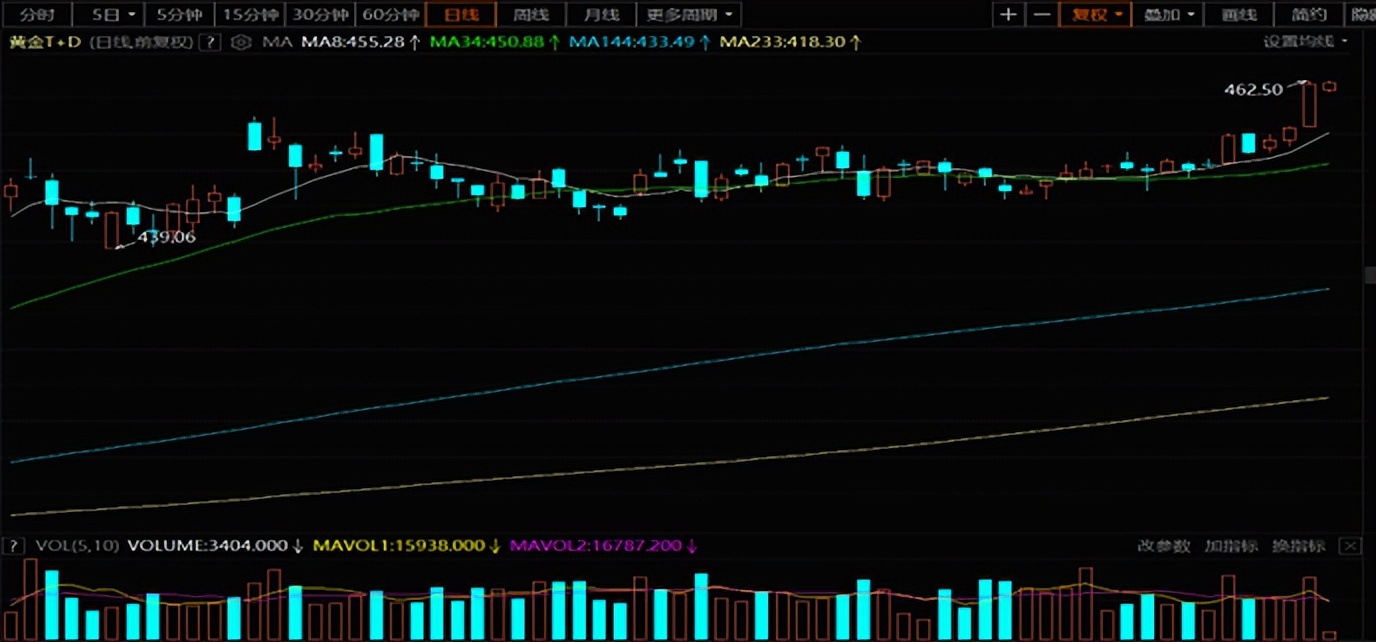This screenshot has height=642, width=1376.
Task: Click the 画线 drawing tools button
Action: [1238, 15]
